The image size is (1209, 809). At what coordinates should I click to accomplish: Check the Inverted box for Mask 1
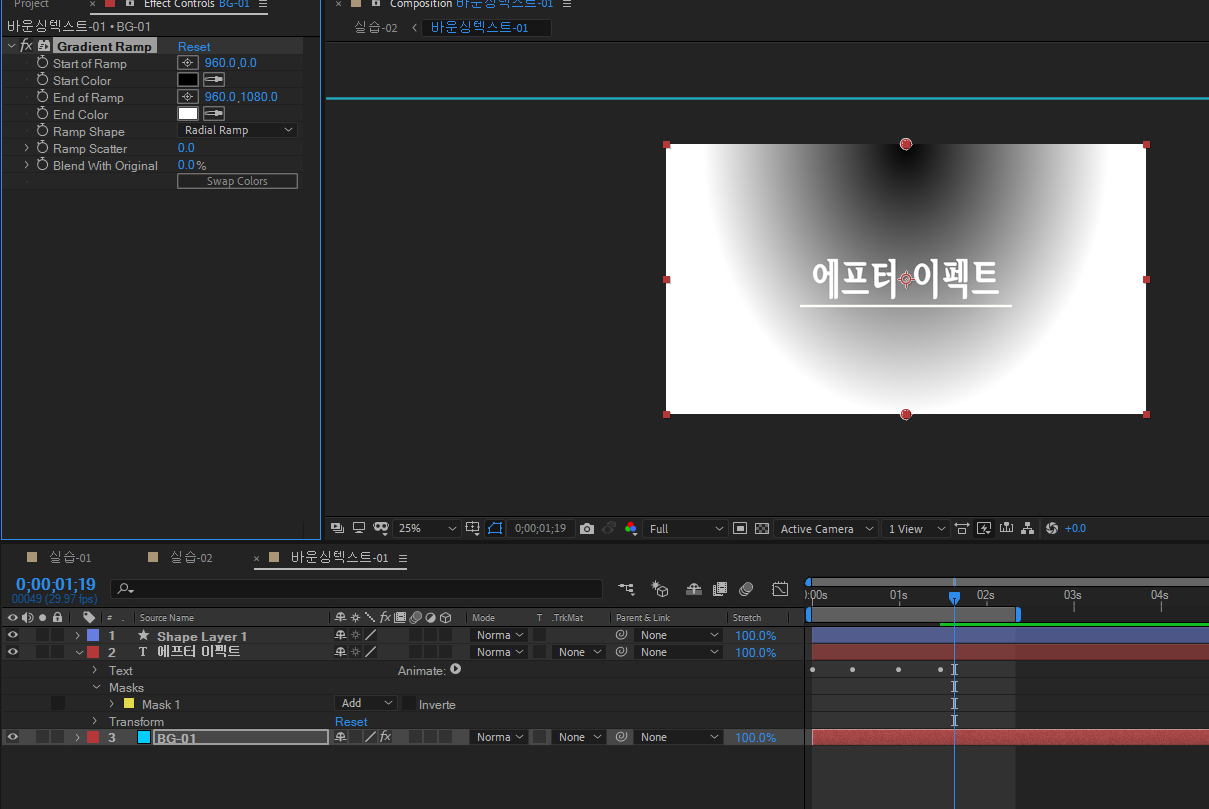(x=409, y=704)
